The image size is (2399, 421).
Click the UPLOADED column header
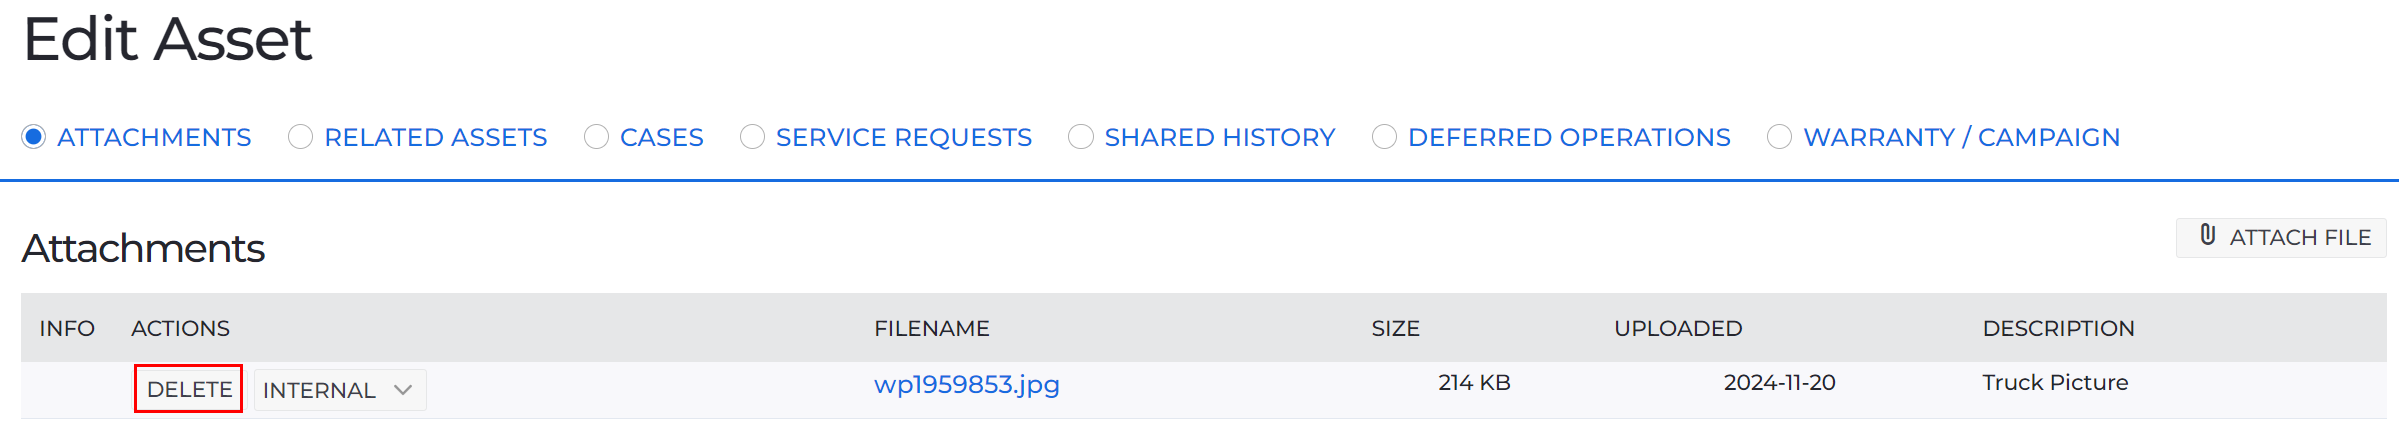click(1678, 328)
